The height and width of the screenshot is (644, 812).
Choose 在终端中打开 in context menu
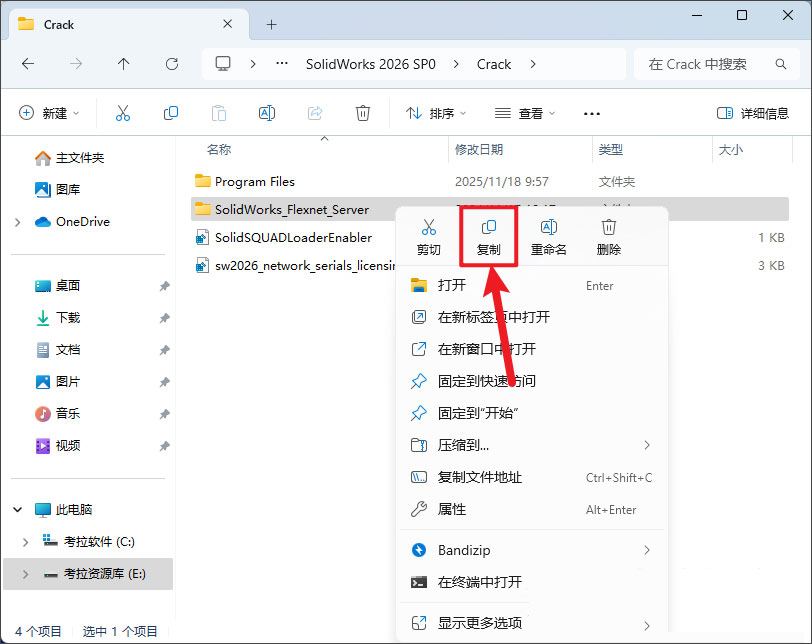coord(480,582)
